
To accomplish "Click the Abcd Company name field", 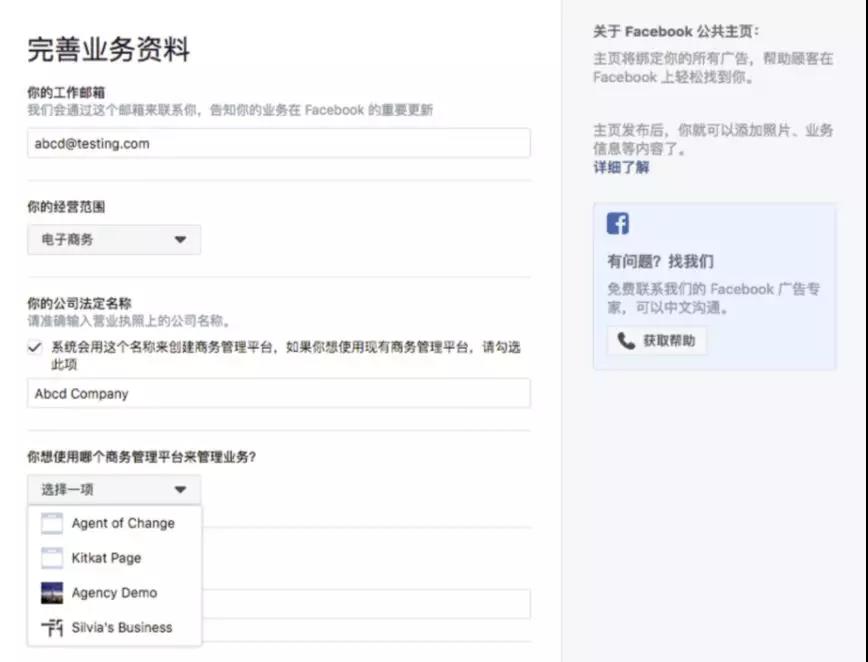I will pos(279,394).
